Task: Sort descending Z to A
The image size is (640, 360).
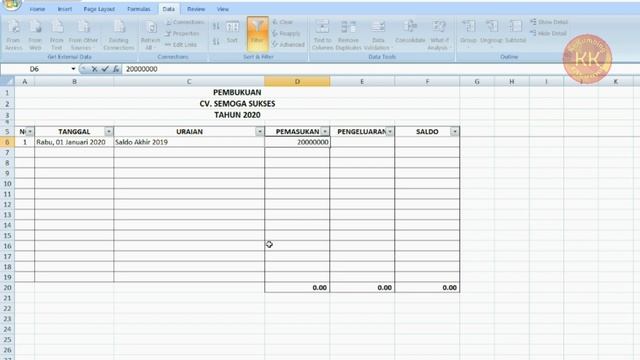Action: (x=216, y=41)
